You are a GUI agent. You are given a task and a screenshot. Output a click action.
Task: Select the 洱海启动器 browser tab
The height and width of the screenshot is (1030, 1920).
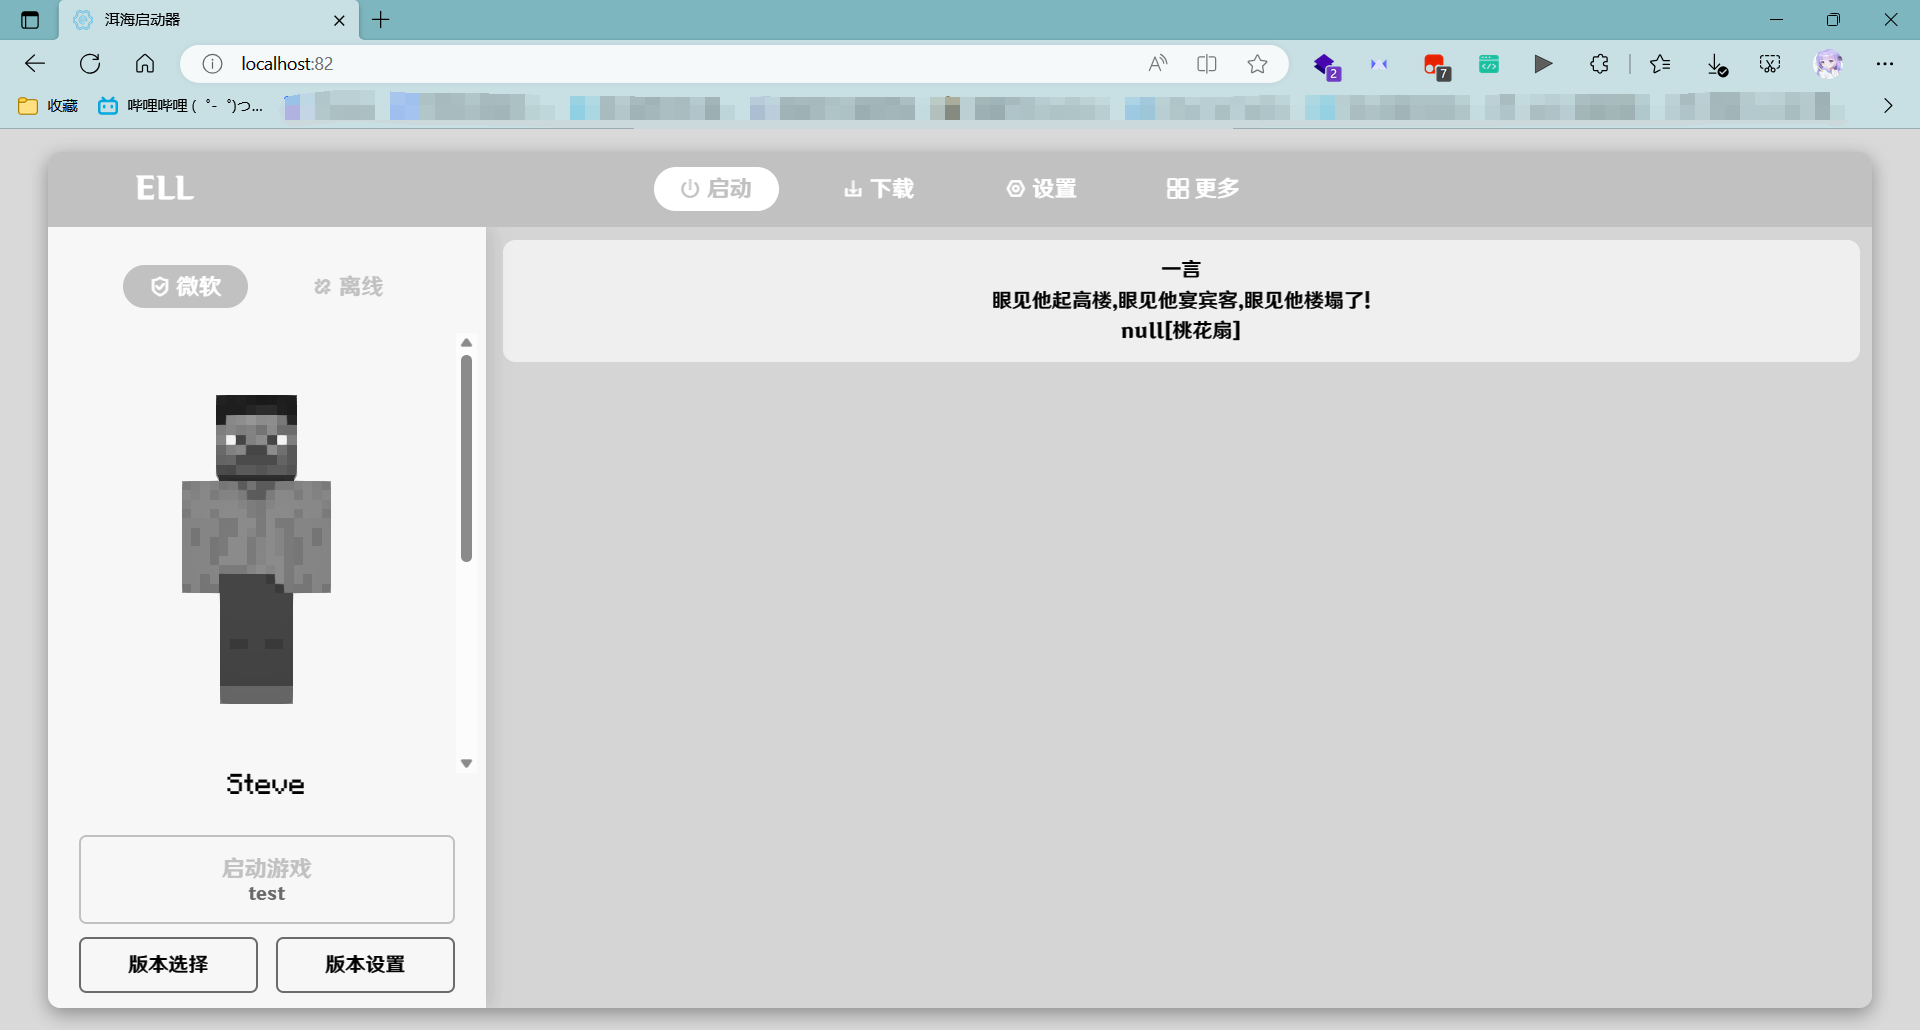(x=210, y=20)
